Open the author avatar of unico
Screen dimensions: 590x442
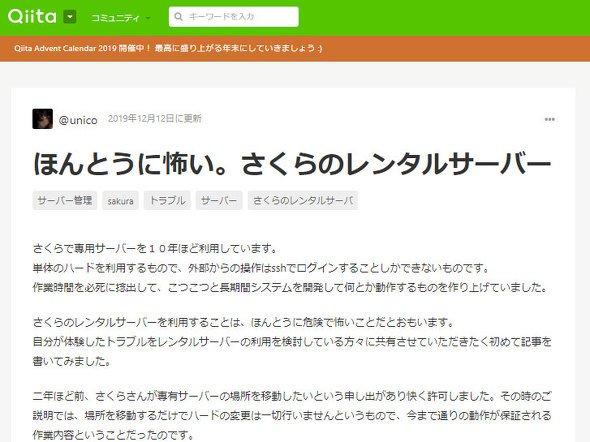[43, 119]
